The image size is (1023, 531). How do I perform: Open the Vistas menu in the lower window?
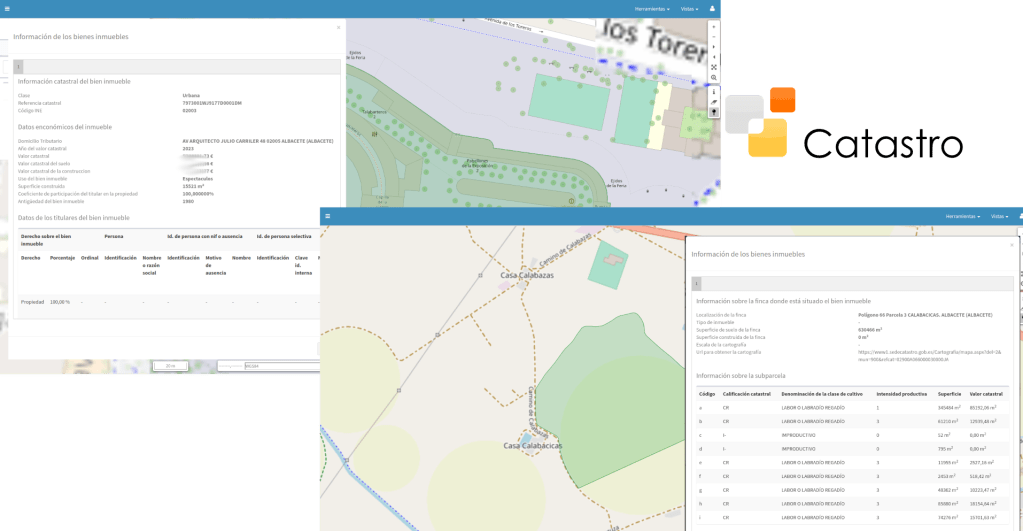[999, 216]
